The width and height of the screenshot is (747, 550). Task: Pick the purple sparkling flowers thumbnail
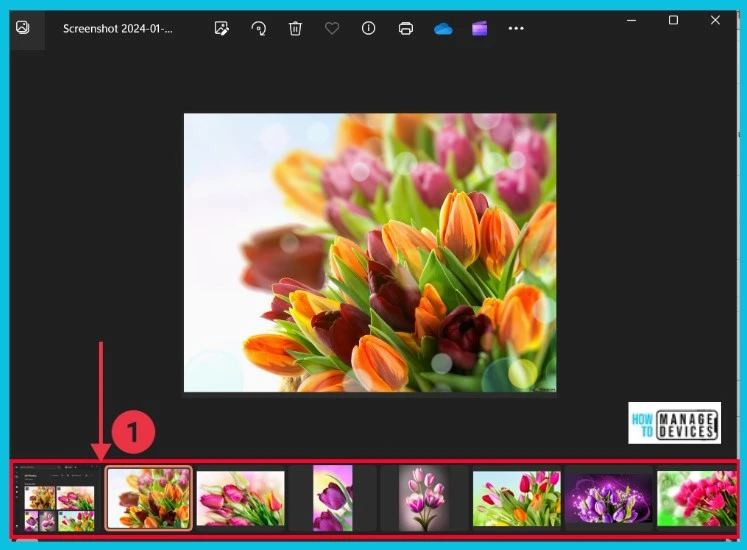click(x=608, y=498)
